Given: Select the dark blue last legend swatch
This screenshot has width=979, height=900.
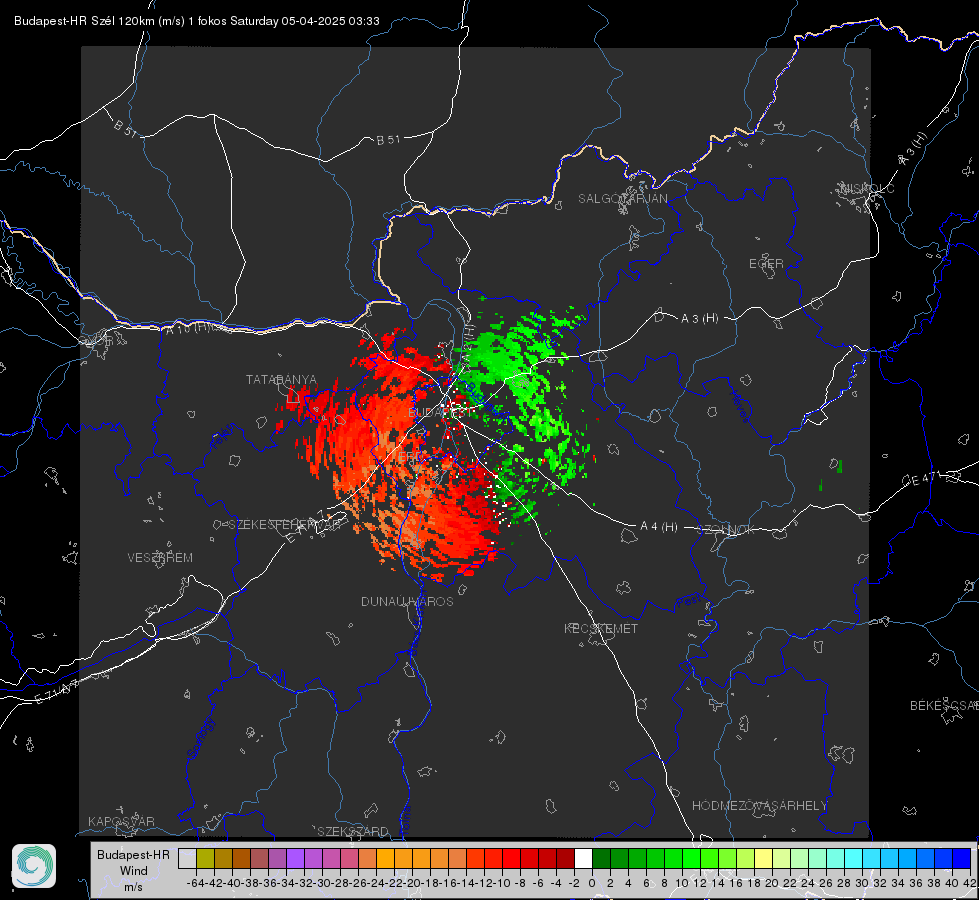Looking at the screenshot, I should (x=962, y=858).
